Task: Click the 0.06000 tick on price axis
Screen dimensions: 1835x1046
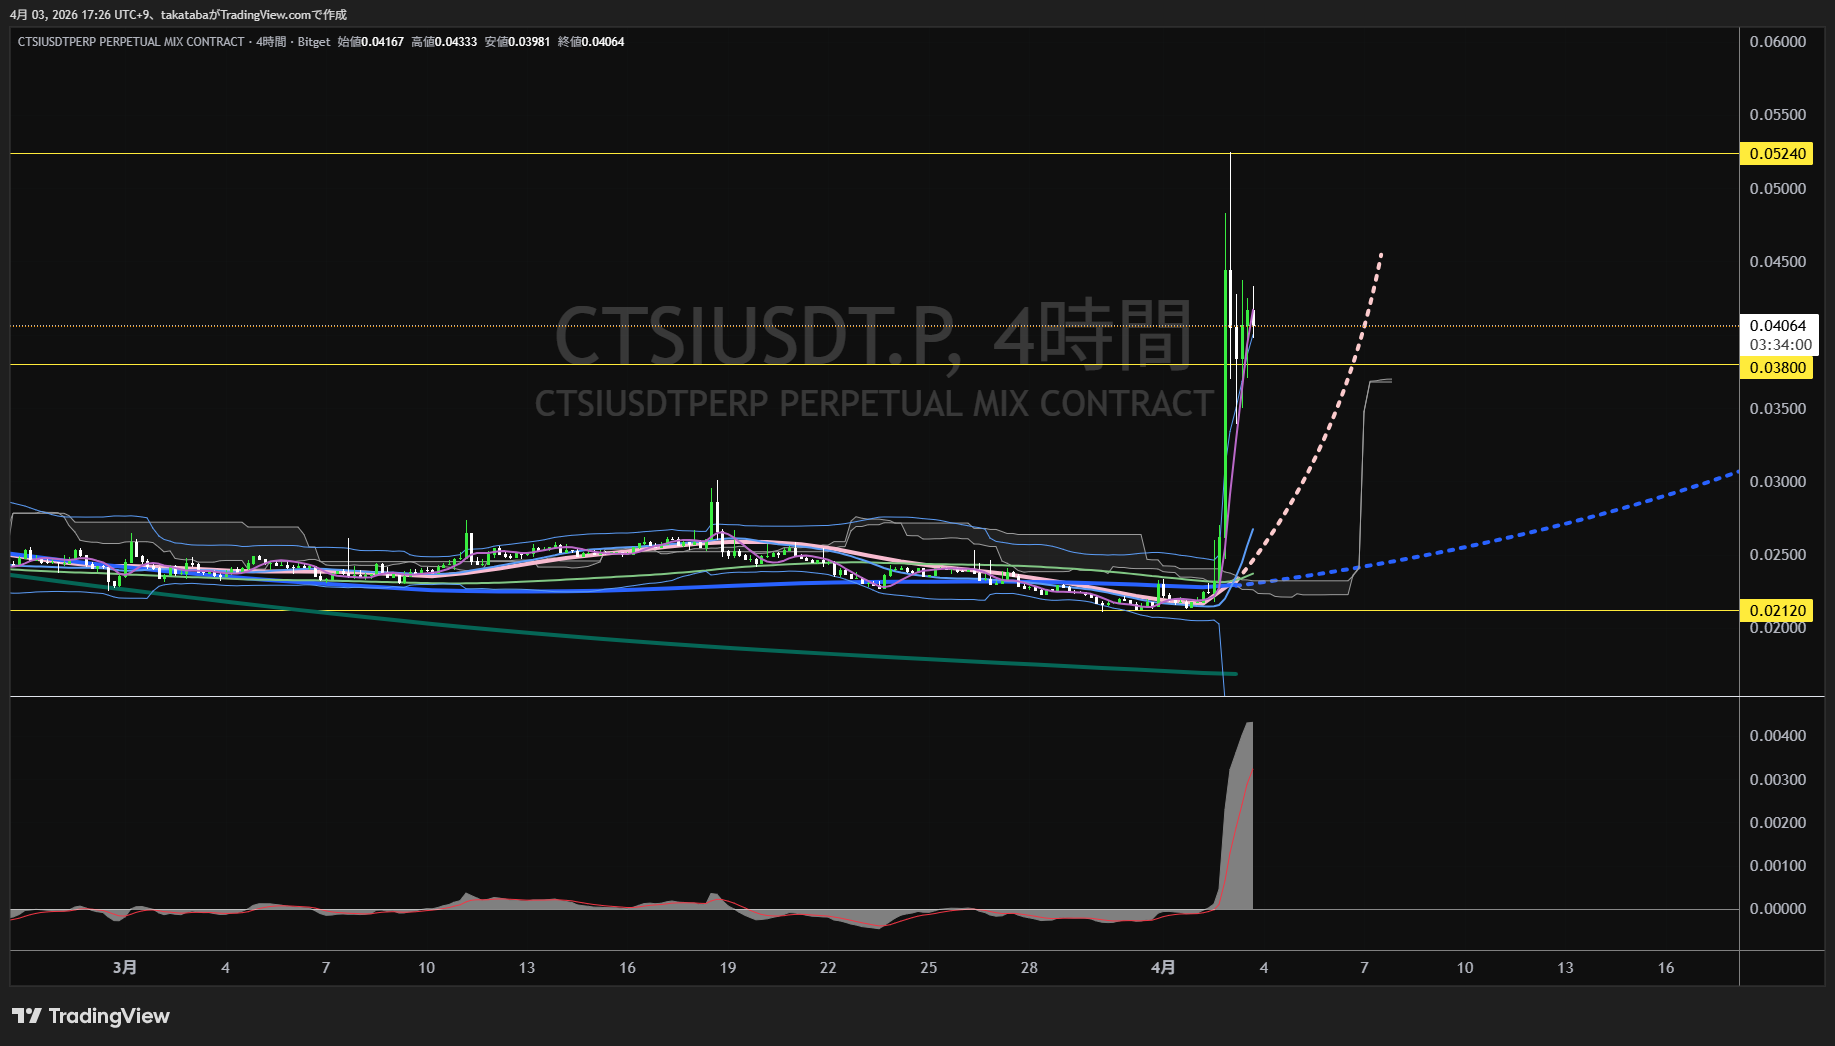Action: (1777, 42)
